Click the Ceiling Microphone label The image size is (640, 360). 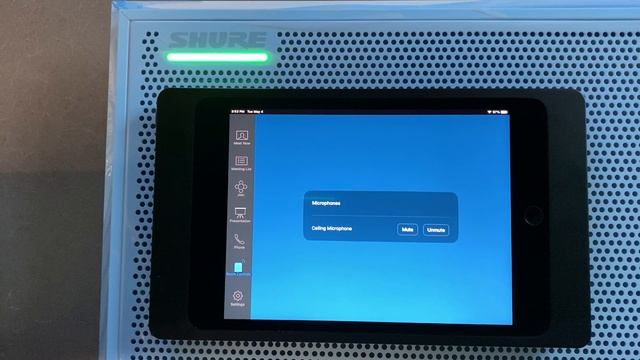331,229
